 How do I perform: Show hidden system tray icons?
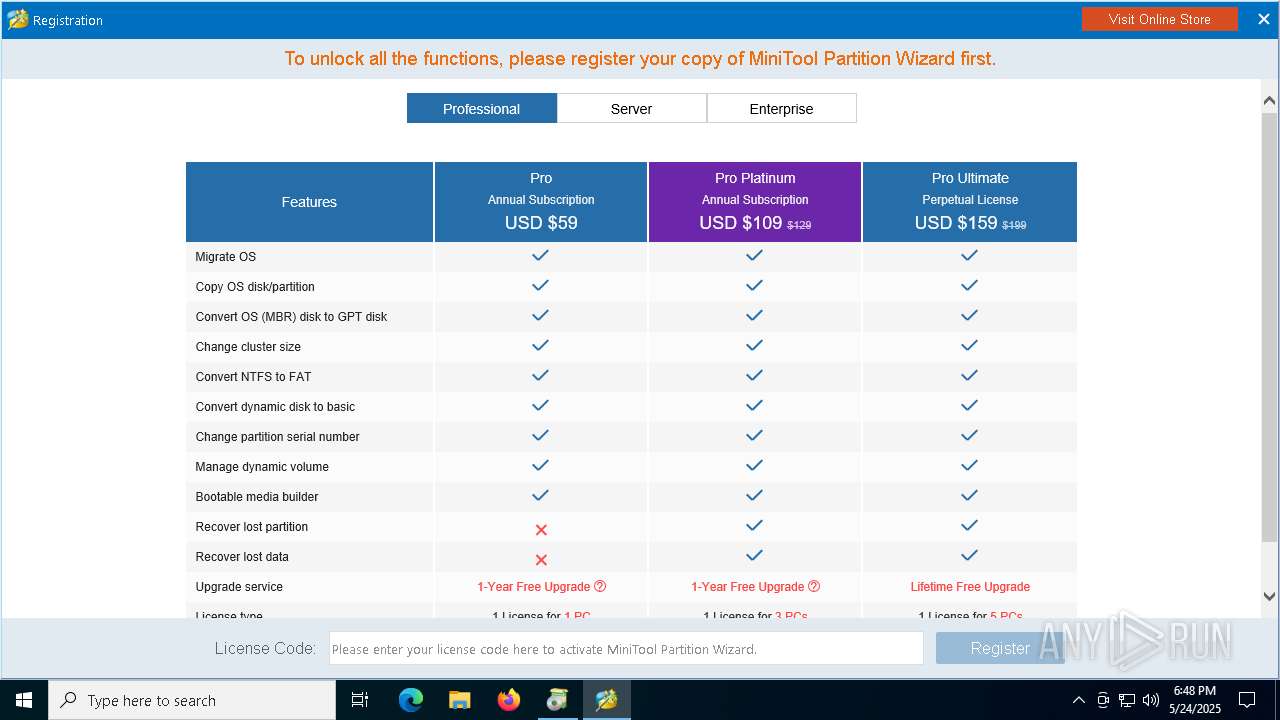1078,700
